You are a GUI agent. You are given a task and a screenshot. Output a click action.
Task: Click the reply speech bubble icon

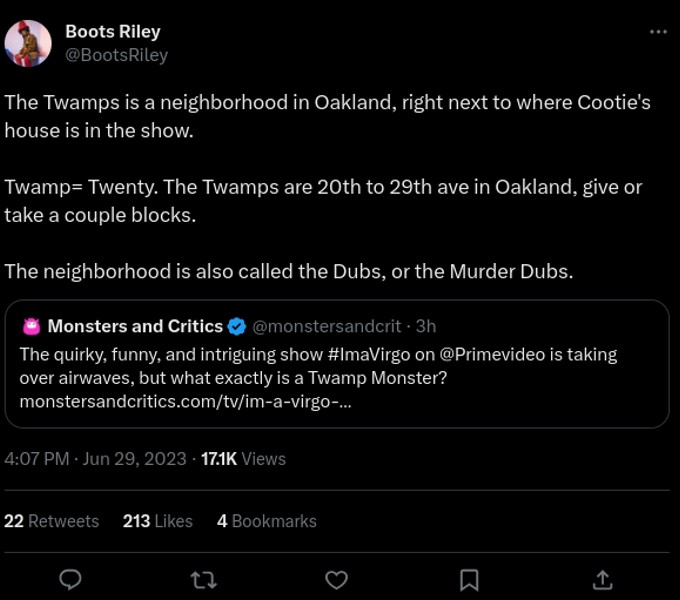pos(70,580)
